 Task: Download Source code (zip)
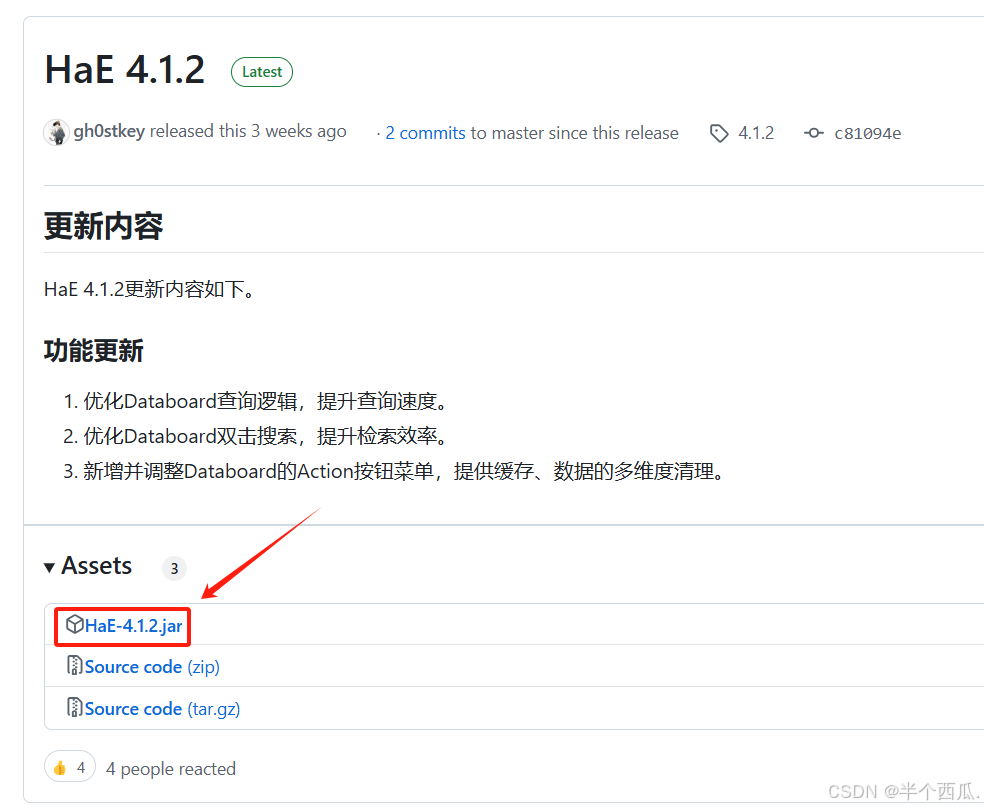[x=152, y=667]
